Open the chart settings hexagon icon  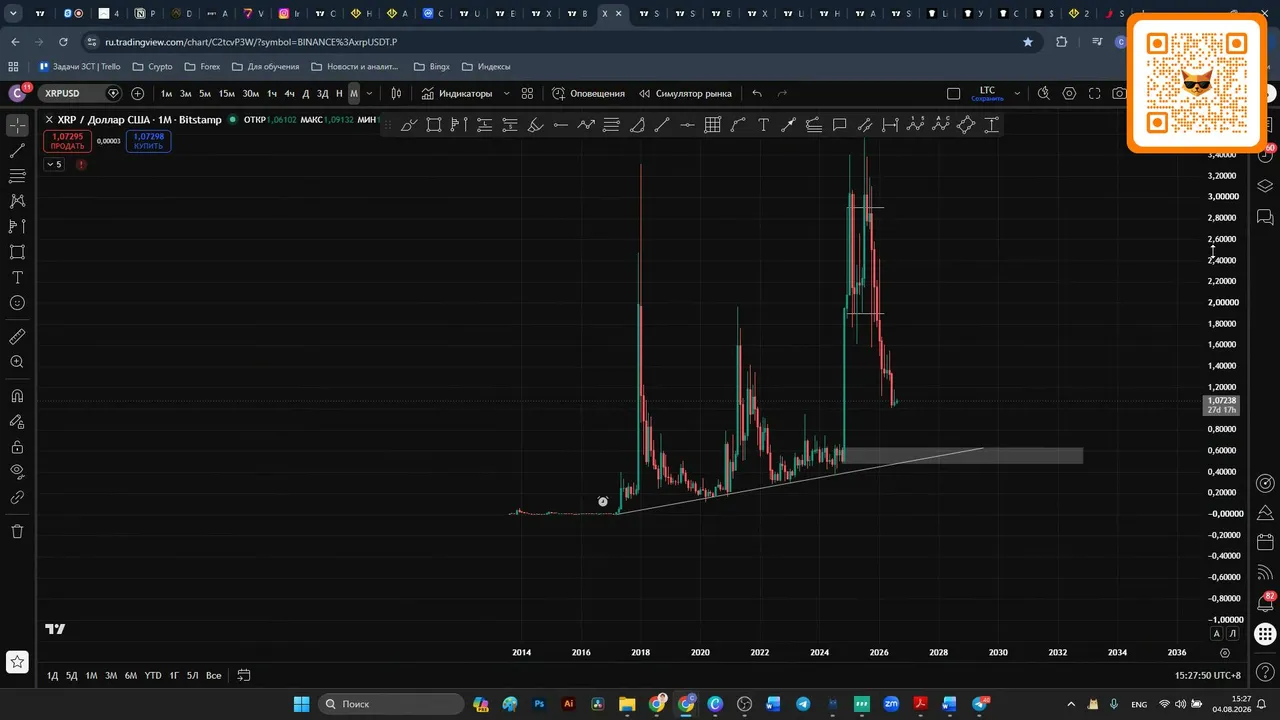tap(1069, 93)
